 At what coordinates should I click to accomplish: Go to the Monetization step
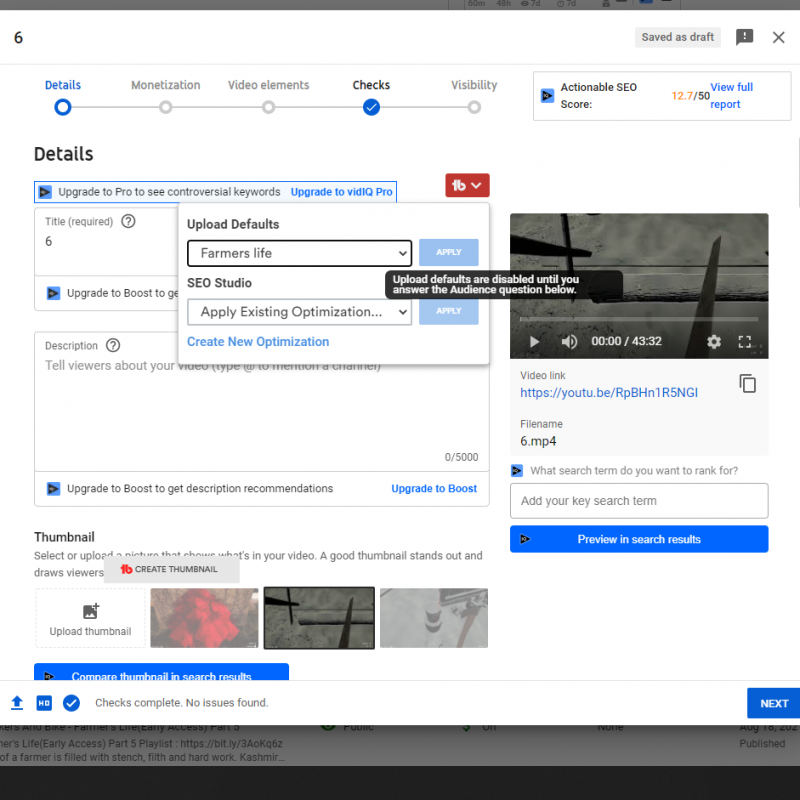[x=166, y=107]
